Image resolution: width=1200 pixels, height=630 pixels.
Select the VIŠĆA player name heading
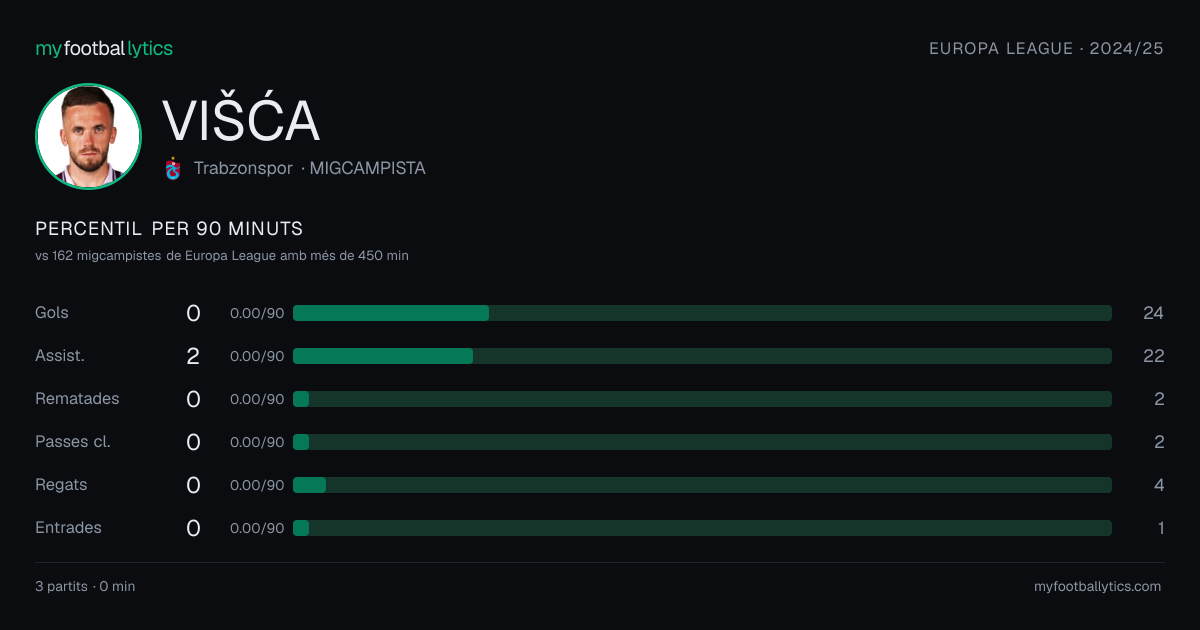(241, 121)
